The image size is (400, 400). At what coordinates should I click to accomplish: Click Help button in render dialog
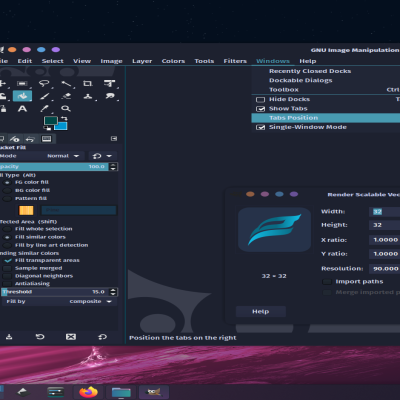(260, 311)
